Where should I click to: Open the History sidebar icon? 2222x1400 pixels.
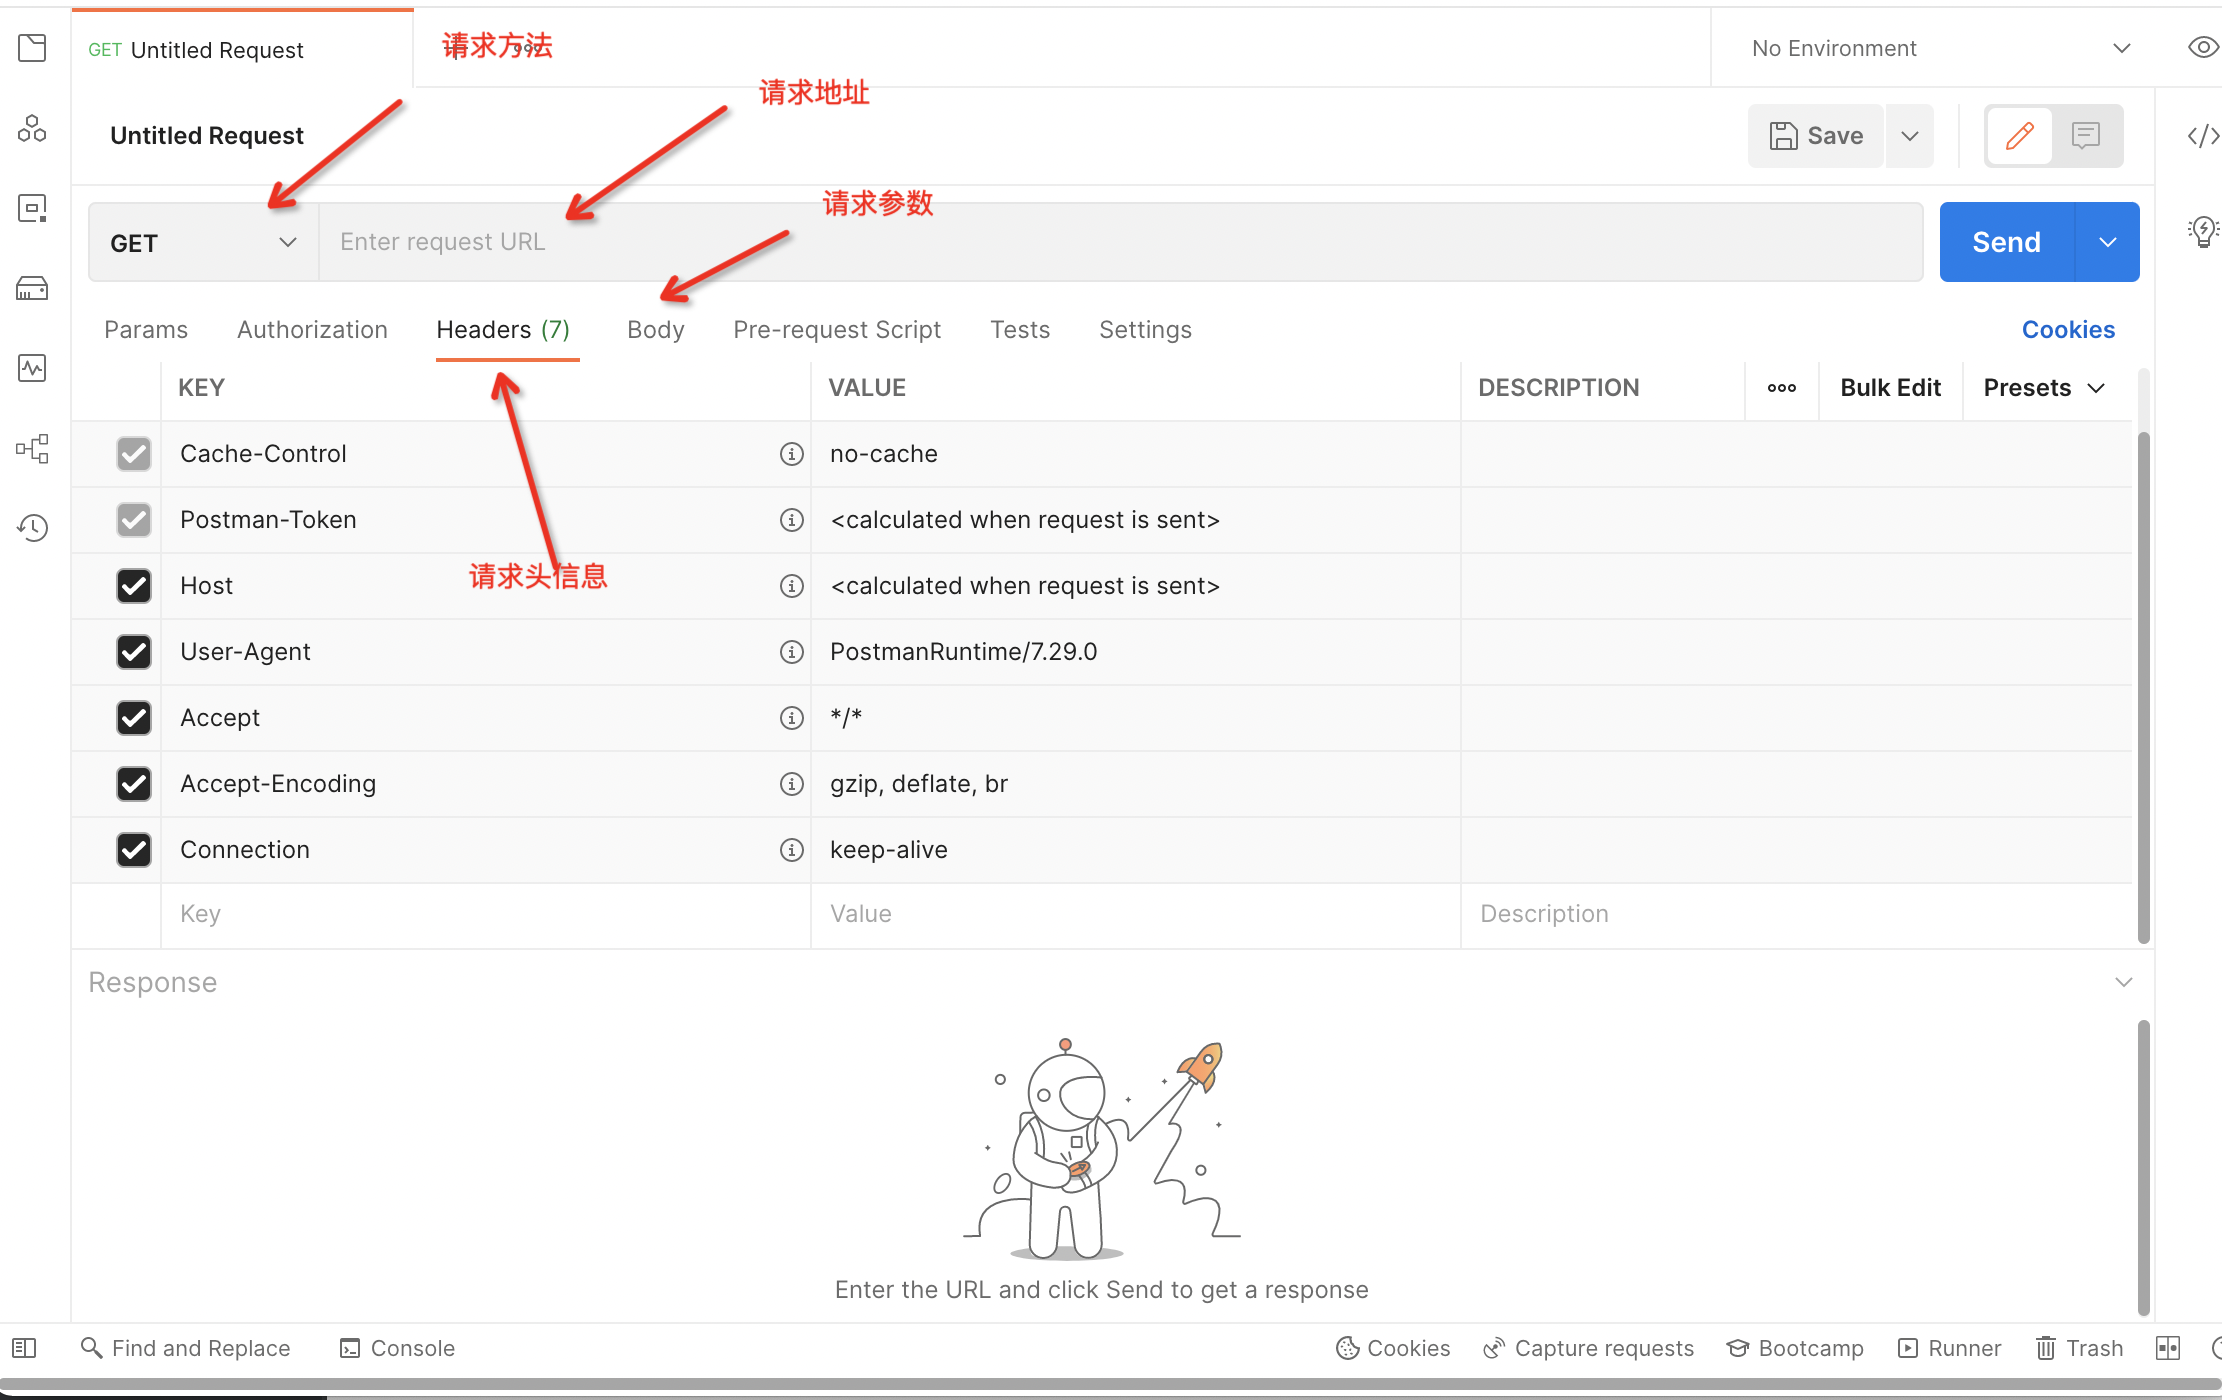32,528
